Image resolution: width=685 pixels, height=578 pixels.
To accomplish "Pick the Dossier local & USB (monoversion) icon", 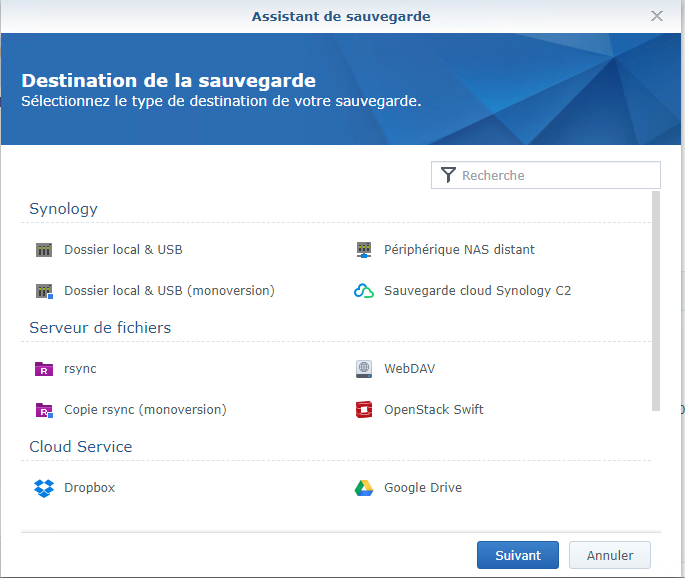I will point(44,291).
